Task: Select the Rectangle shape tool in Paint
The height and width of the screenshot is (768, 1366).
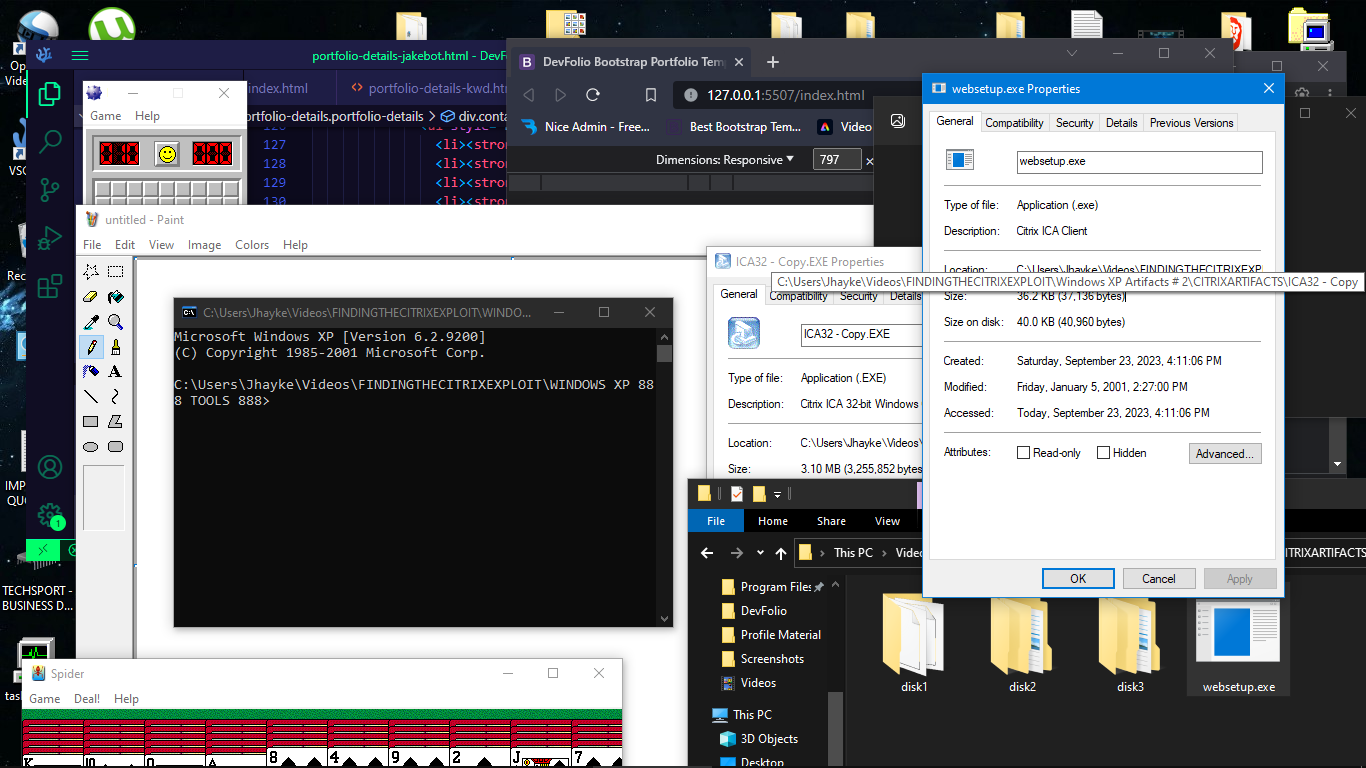Action: 91,422
